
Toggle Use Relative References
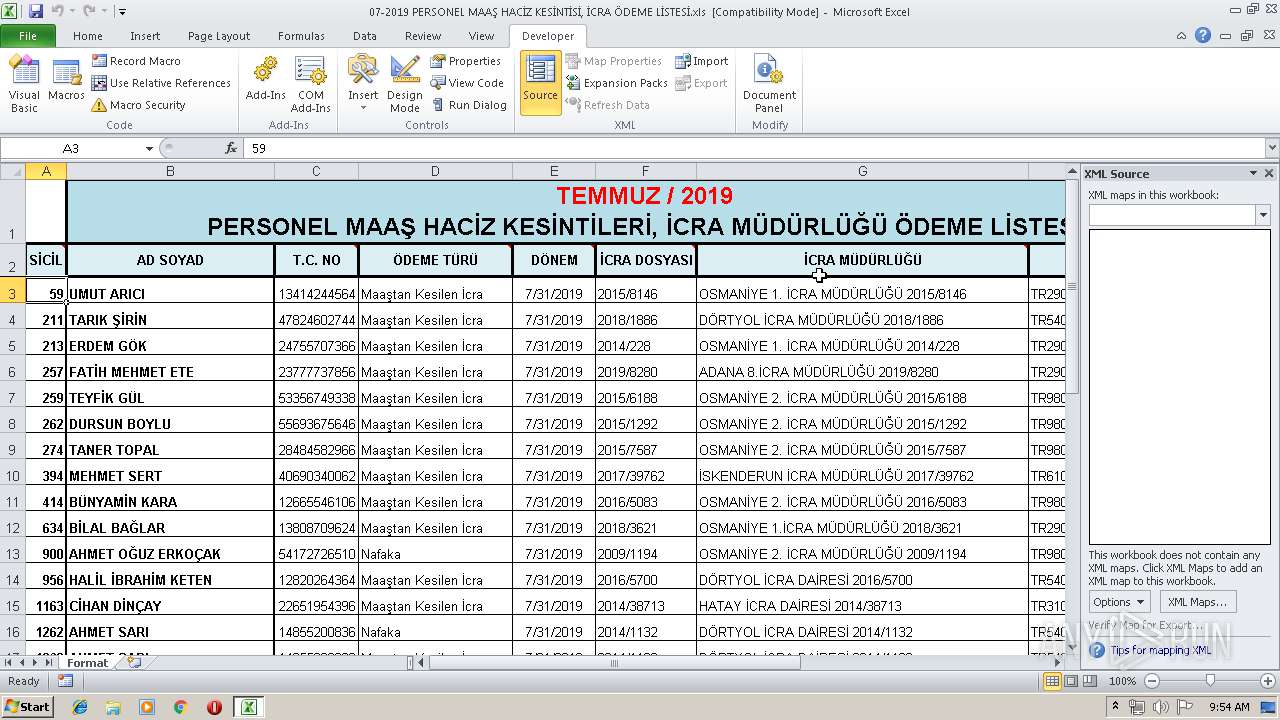click(x=161, y=83)
